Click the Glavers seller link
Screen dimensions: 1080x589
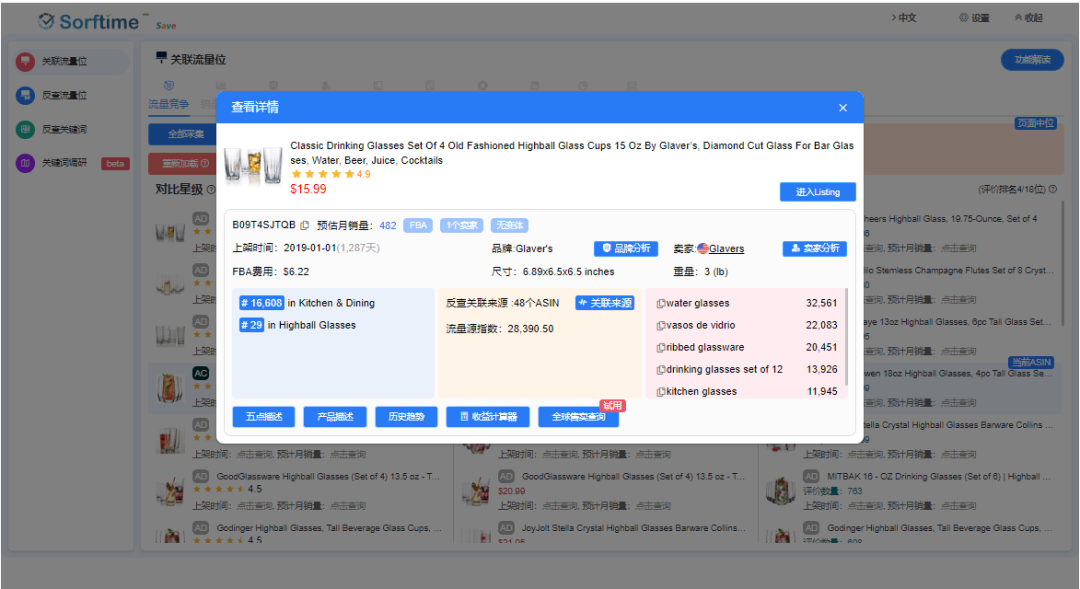pyautogui.click(x=727, y=249)
